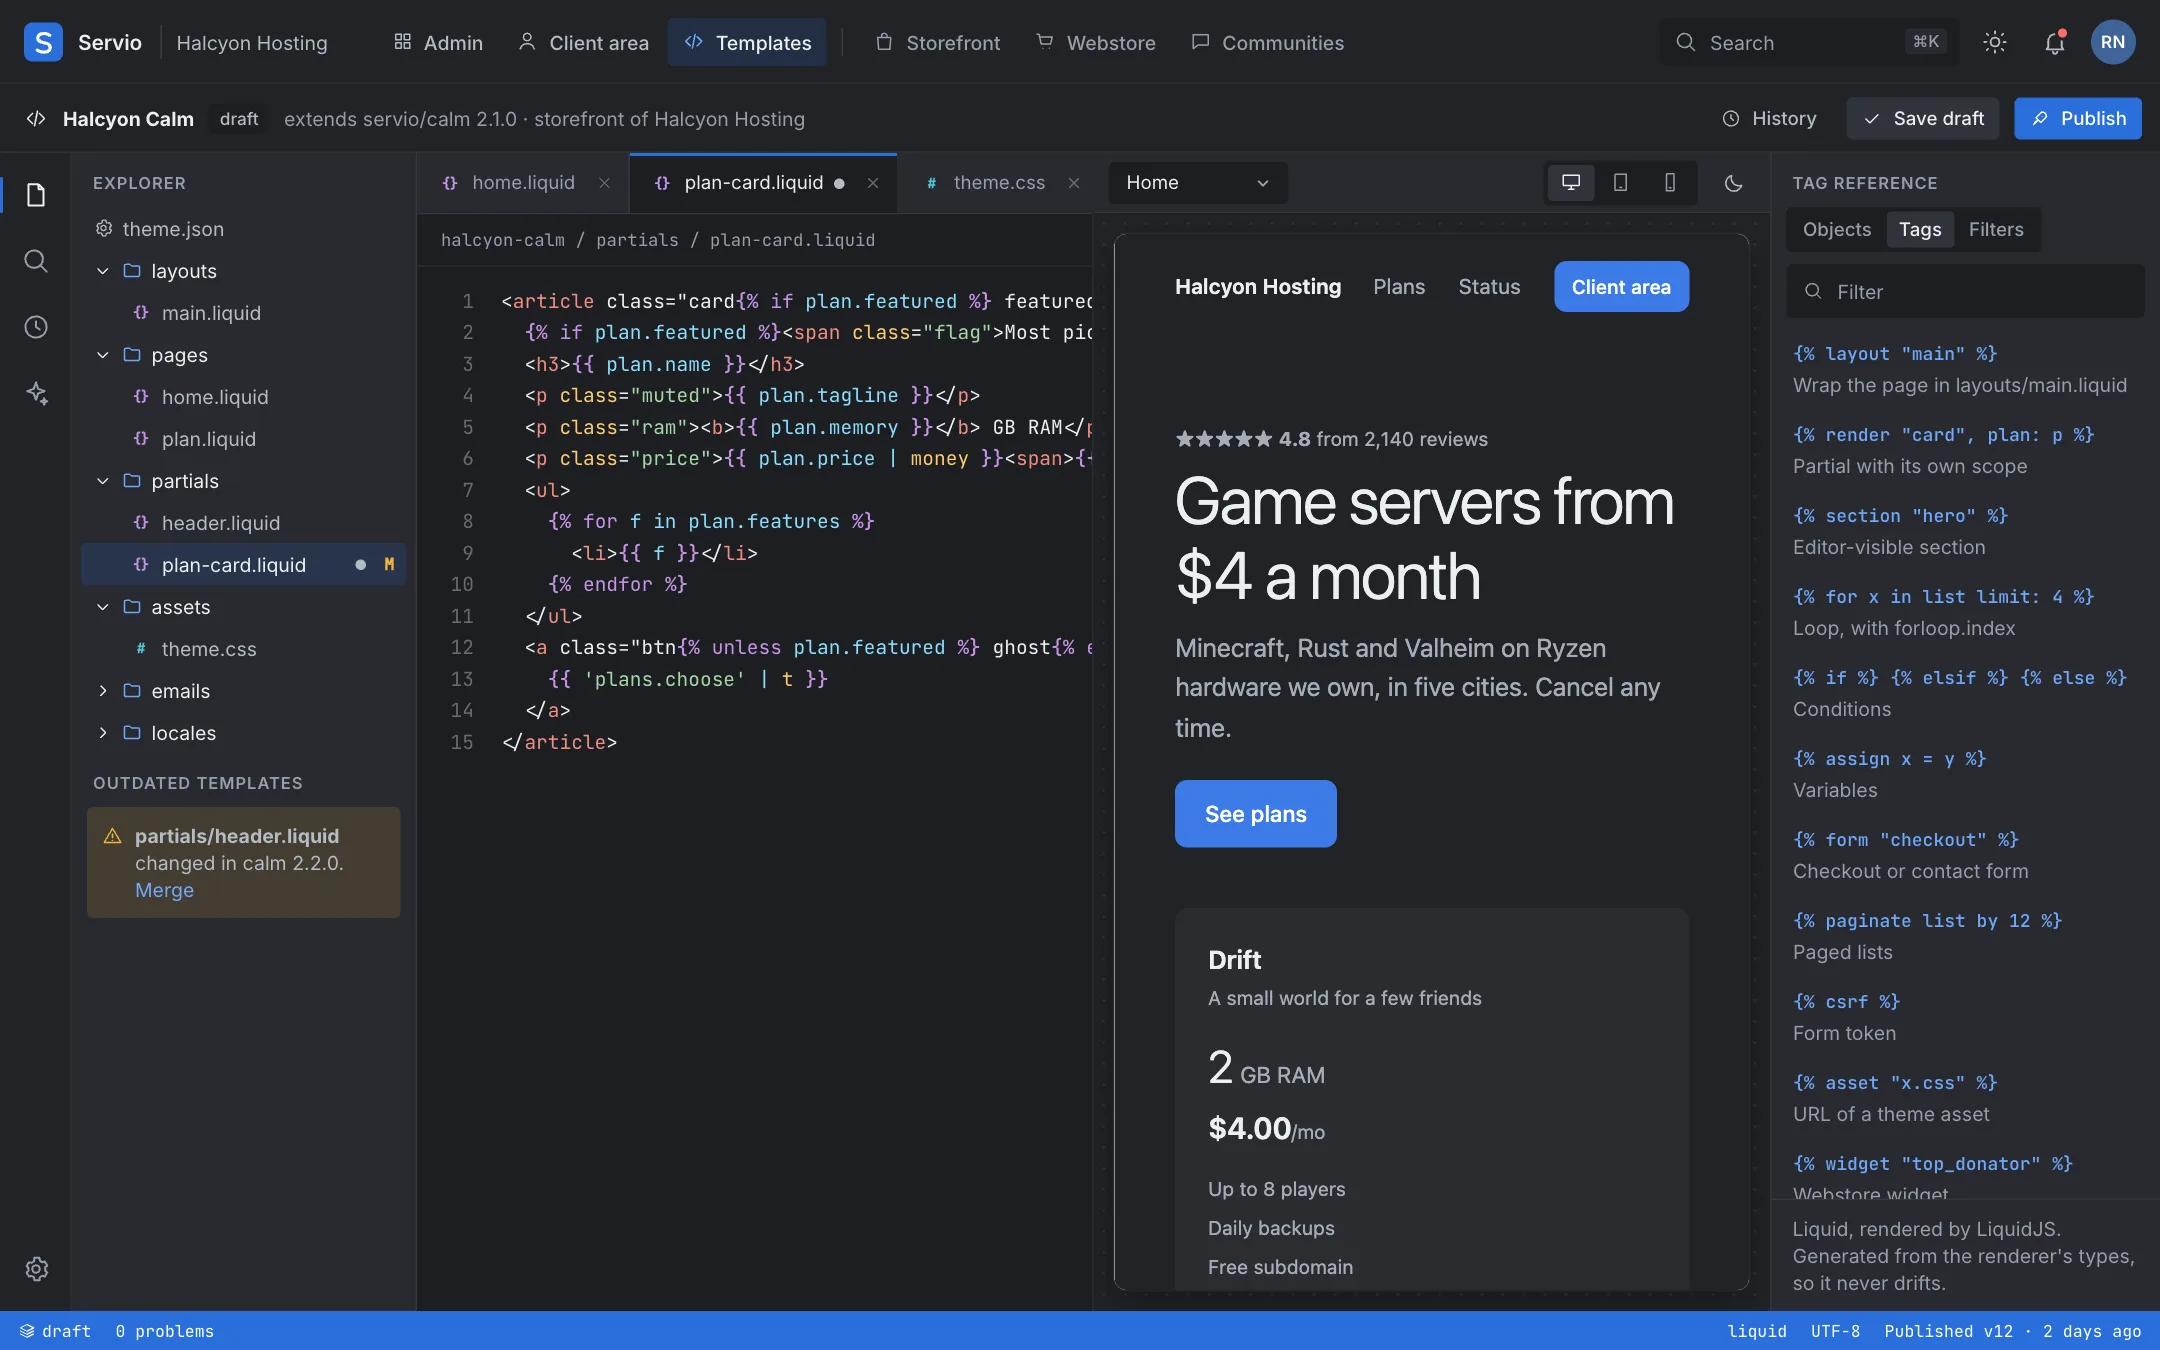
Task: Open the search icon in activity bar
Action: (36, 261)
